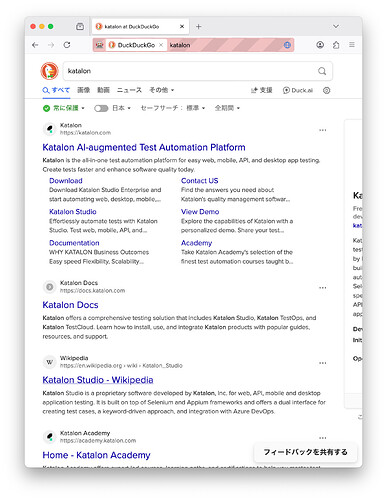Remove the DuckDuckGo search engine chip

(x=161, y=45)
